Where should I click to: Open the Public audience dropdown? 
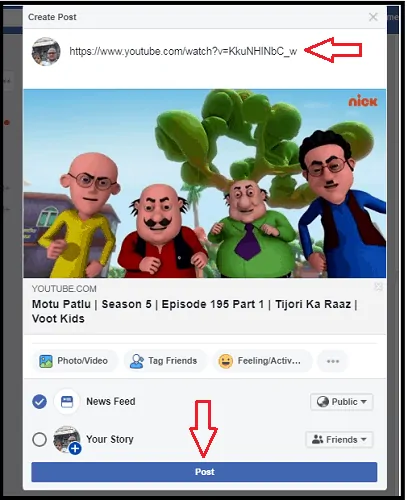tap(341, 402)
